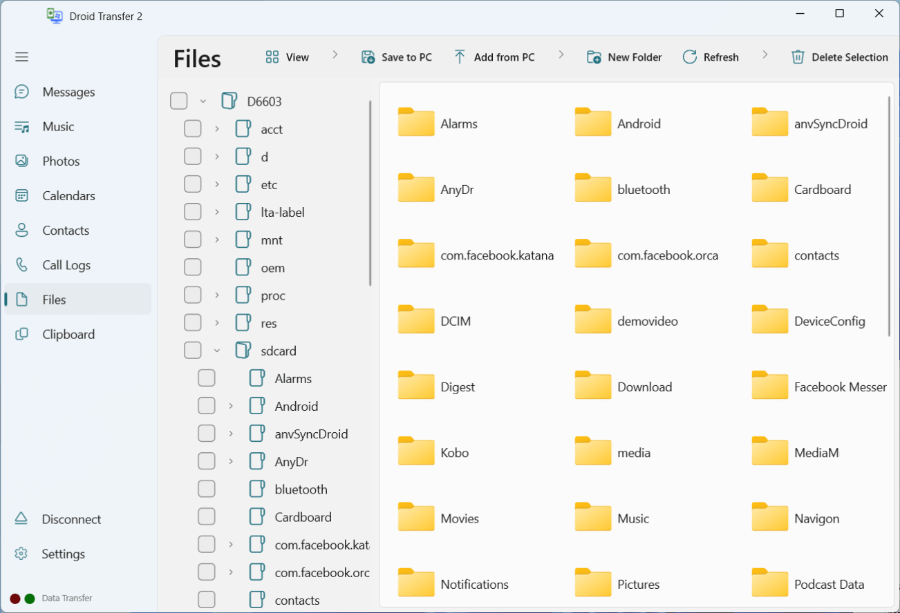The height and width of the screenshot is (613, 900).
Task: Click the Add from PC upload icon
Action: point(460,57)
